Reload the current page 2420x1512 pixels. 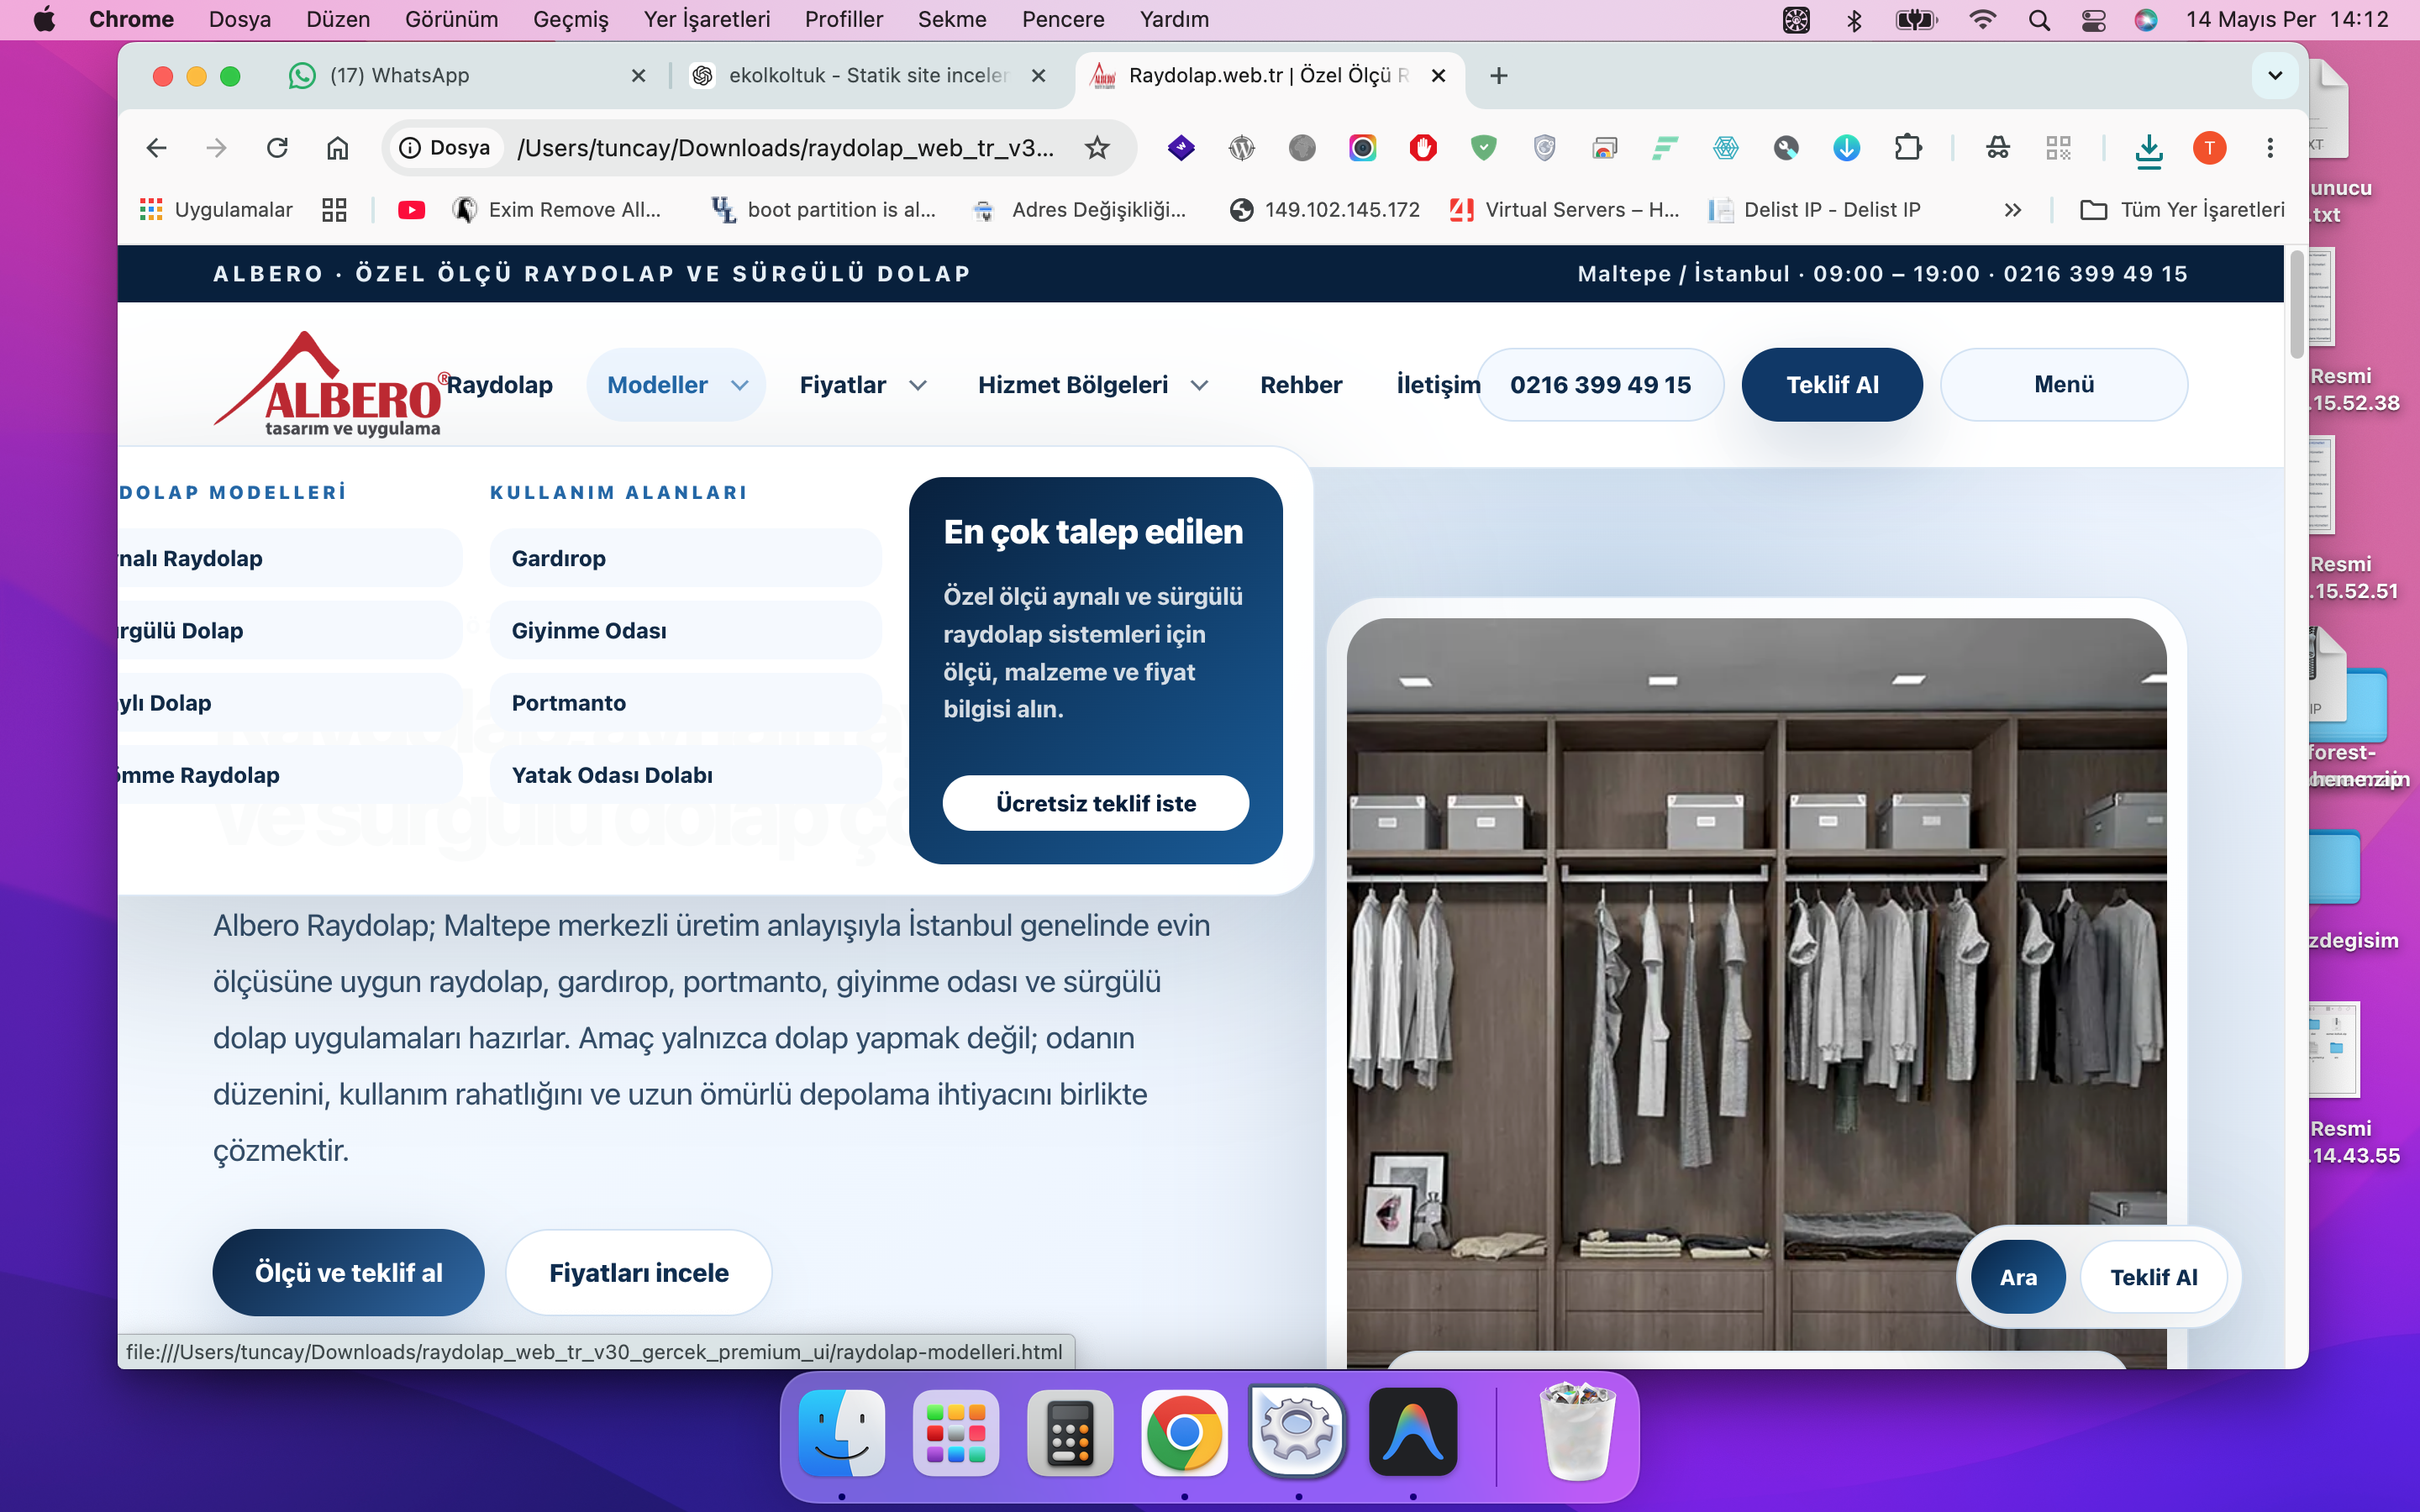[x=277, y=148]
